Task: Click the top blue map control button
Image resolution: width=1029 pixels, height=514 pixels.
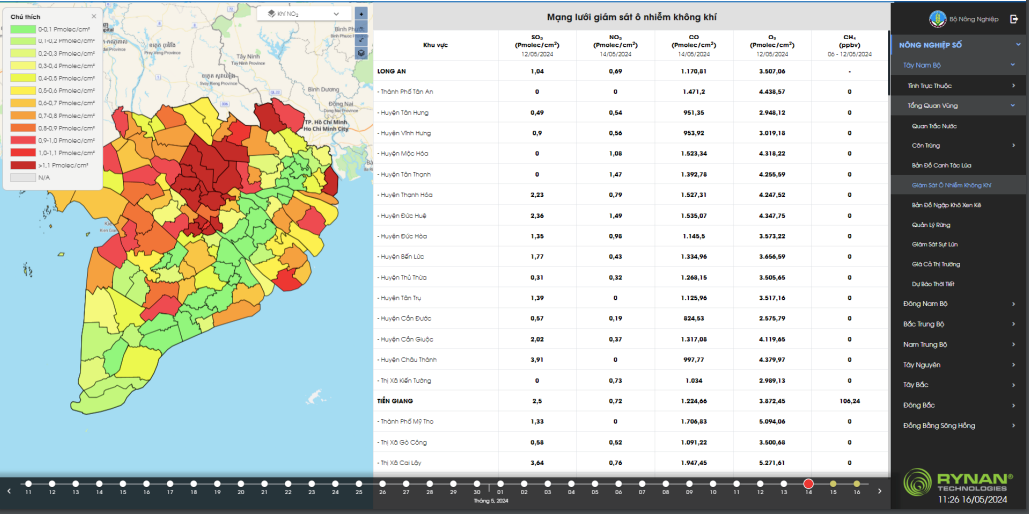Action: [361, 13]
